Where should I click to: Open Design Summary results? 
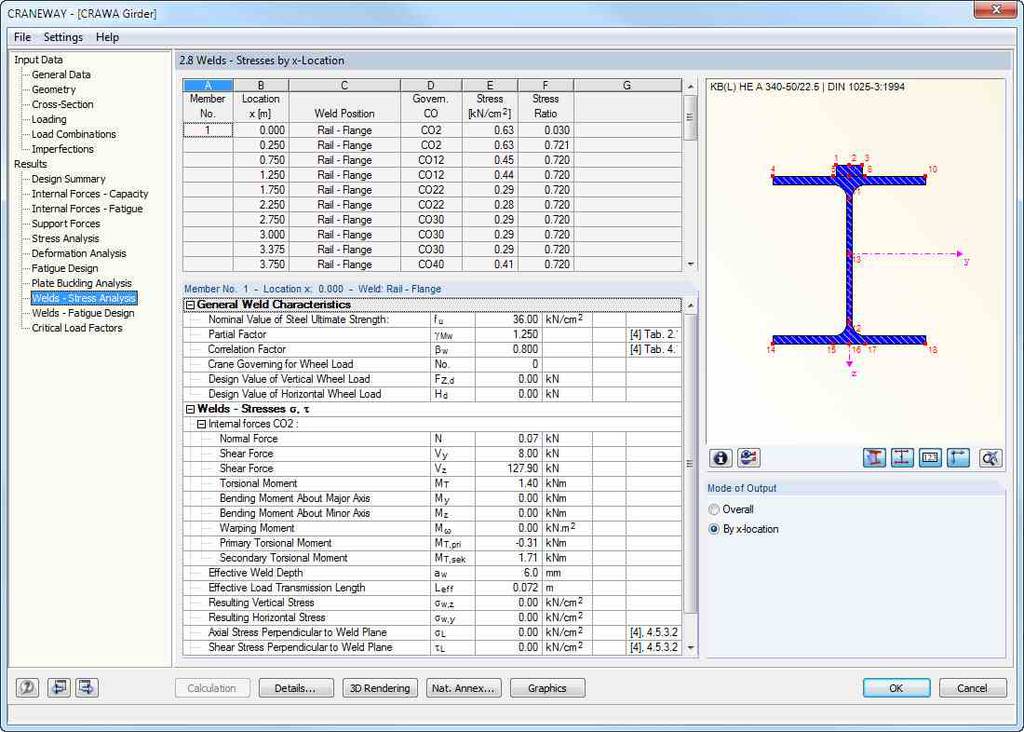pos(69,179)
